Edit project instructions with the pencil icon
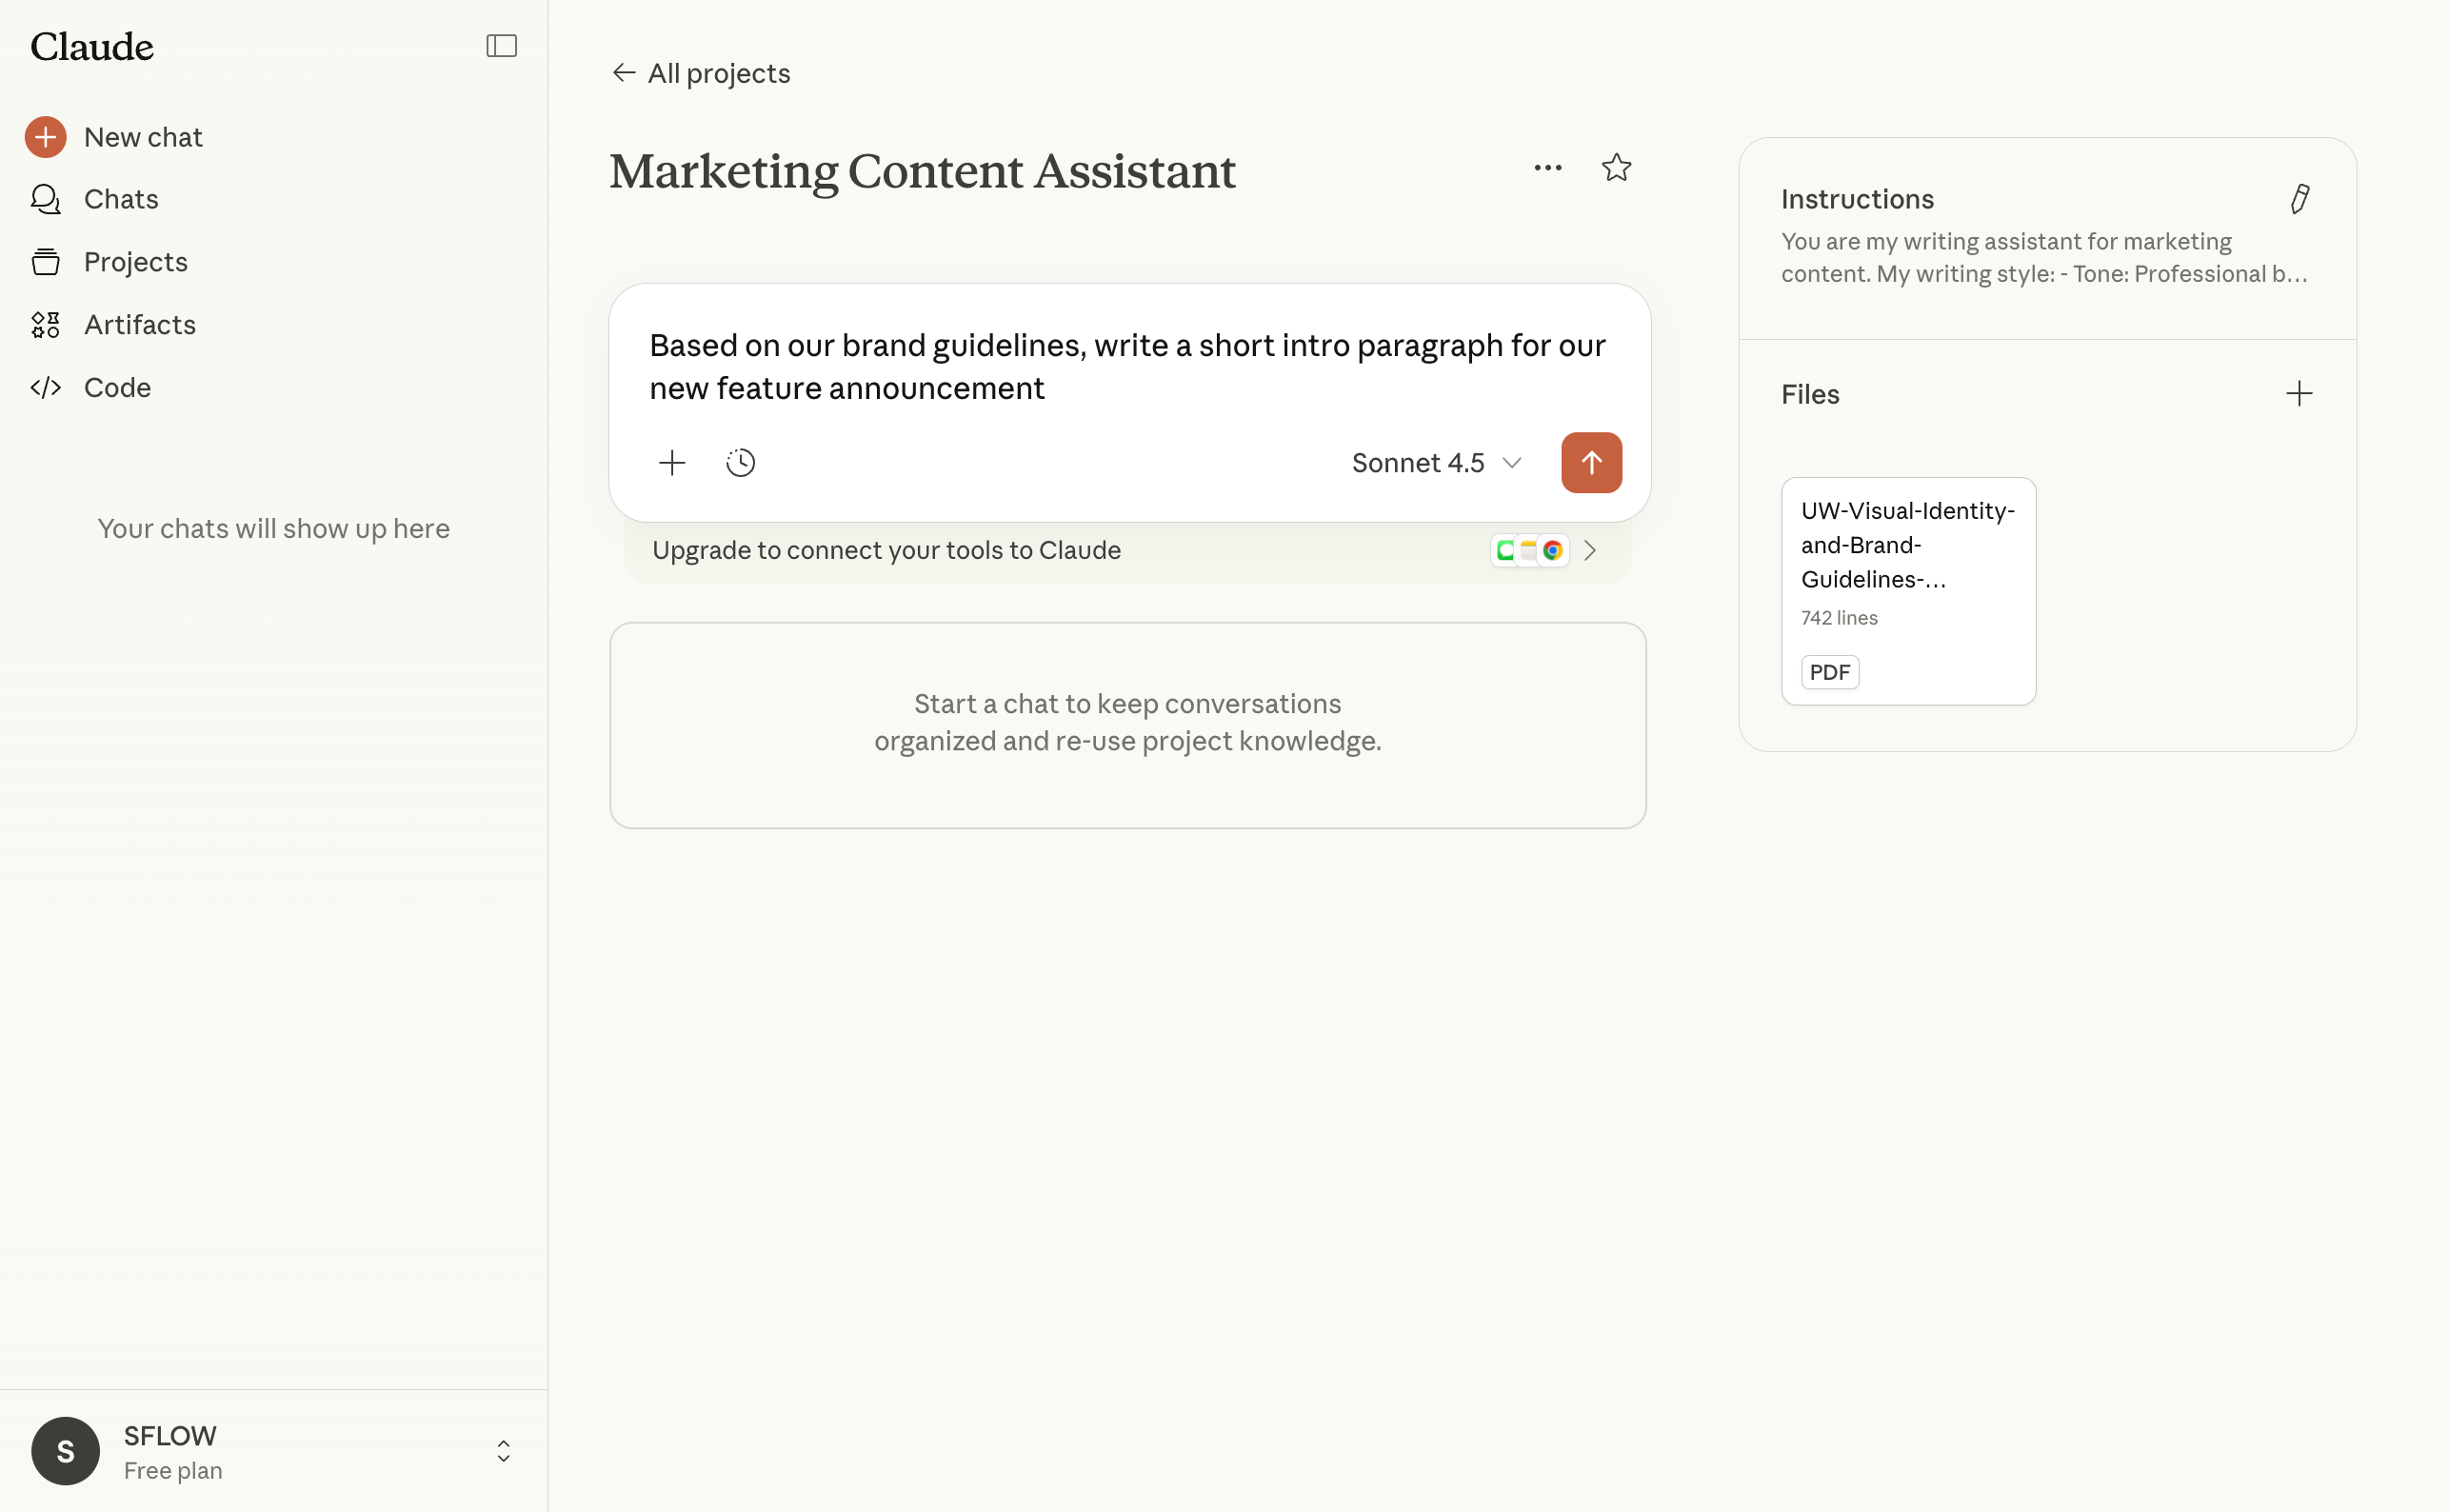The width and height of the screenshot is (2449, 1512). coord(2299,199)
